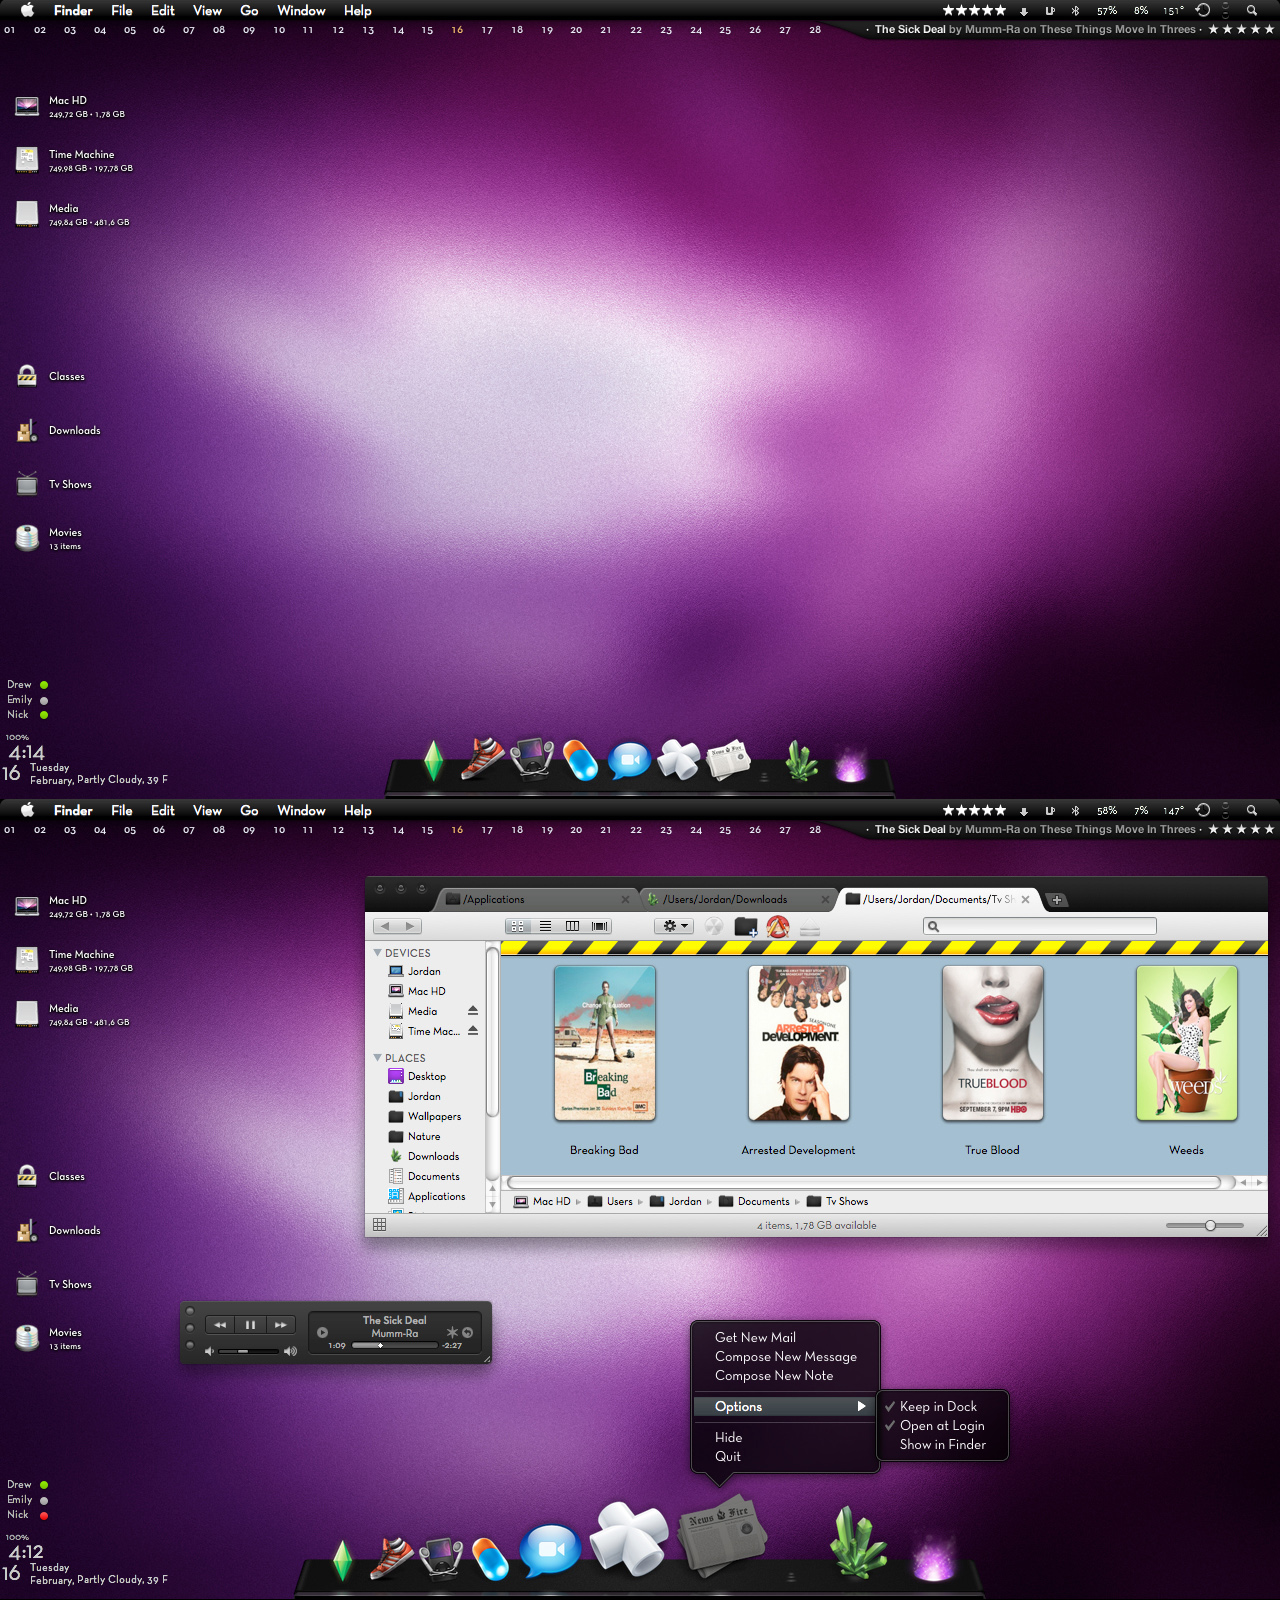Click the 147° temperature readout in menu bar
Viewport: 1280px width, 1600px height.
(1173, 811)
